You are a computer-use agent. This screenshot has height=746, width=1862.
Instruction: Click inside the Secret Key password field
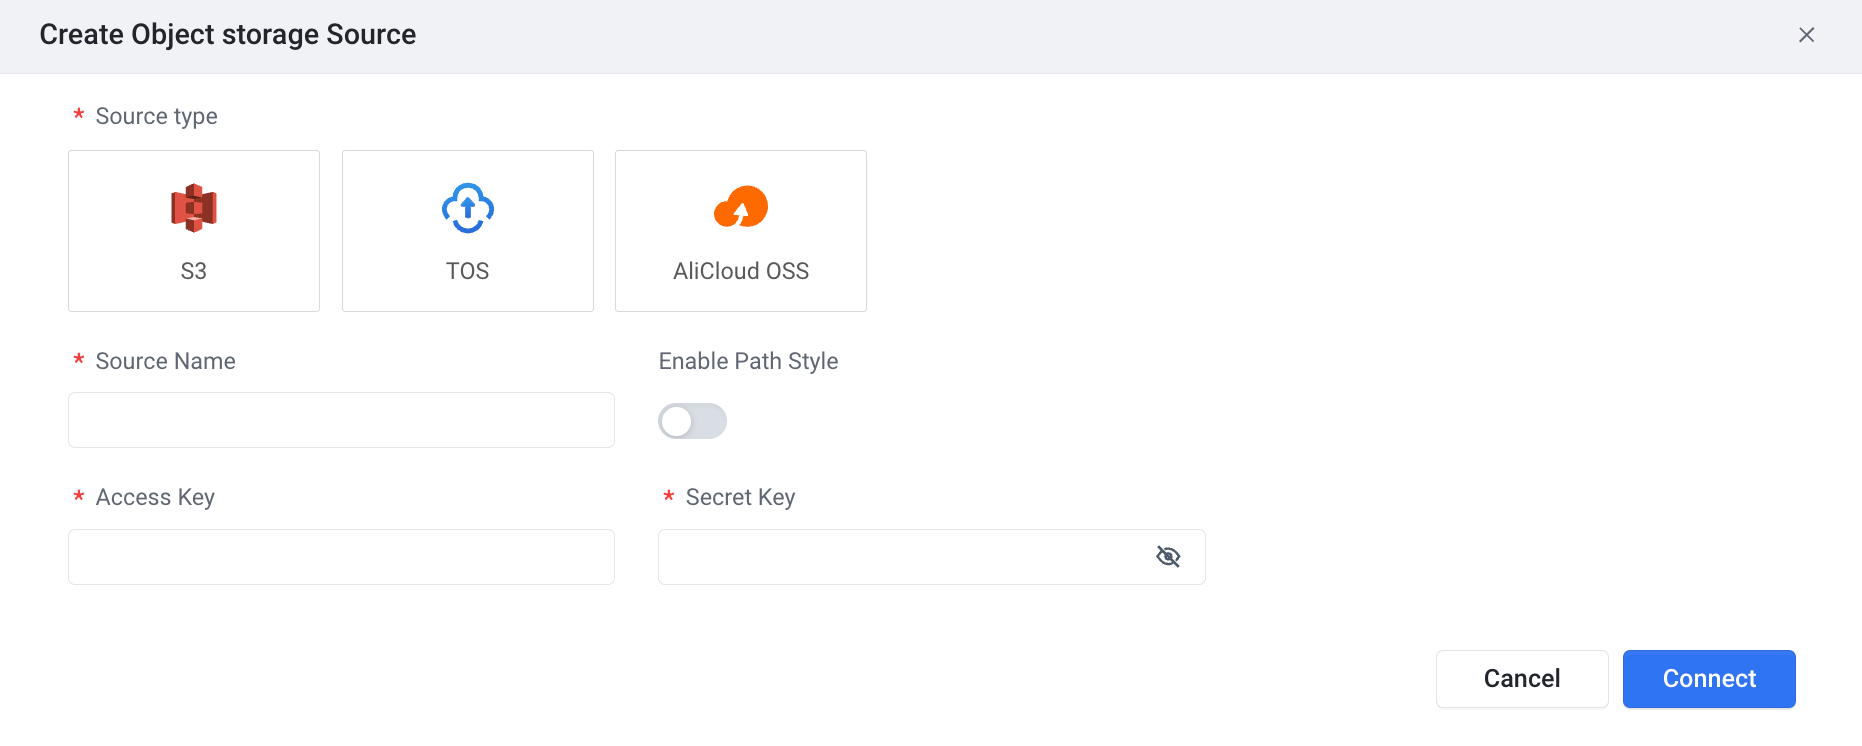click(931, 557)
